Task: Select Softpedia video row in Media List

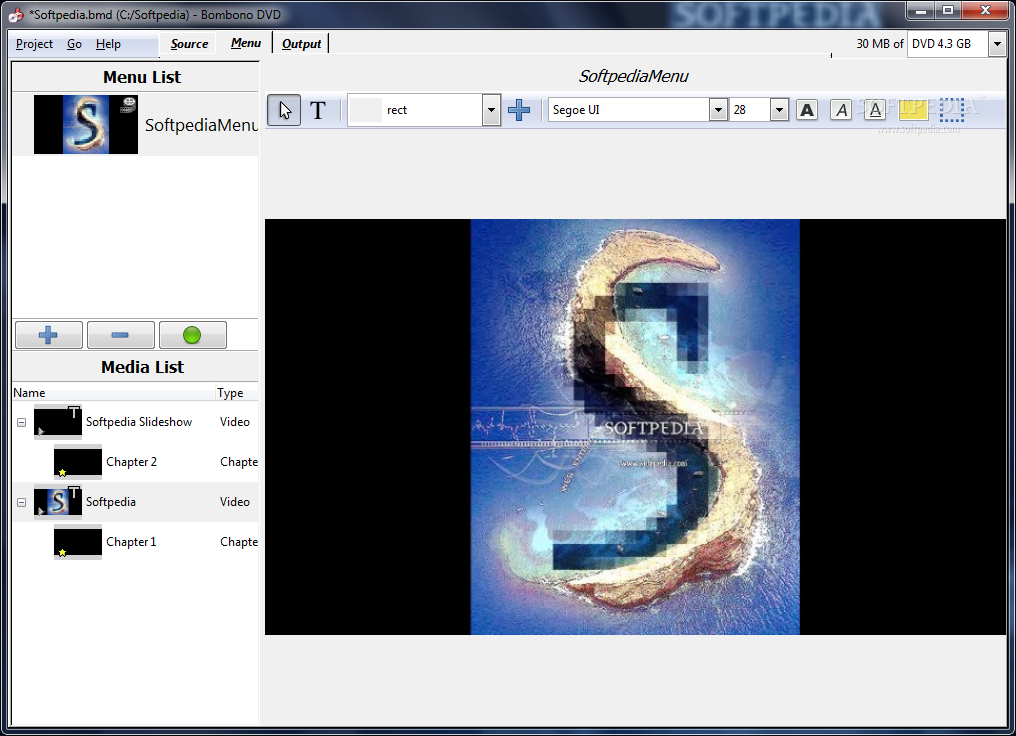Action: pos(135,502)
